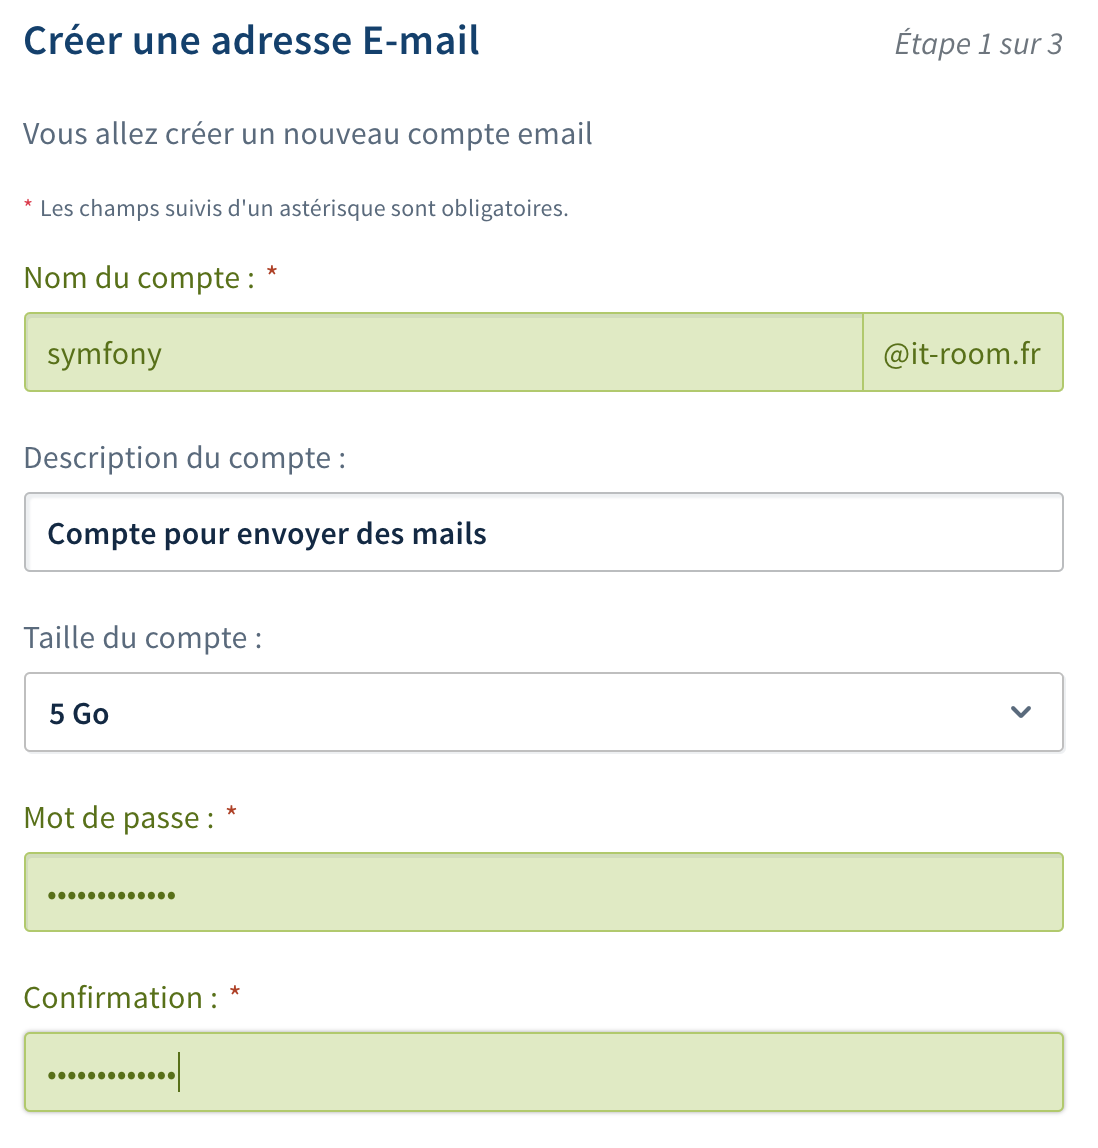Click the 'Étape 1 sur 3' step indicator
The image size is (1098, 1148).
point(978,44)
